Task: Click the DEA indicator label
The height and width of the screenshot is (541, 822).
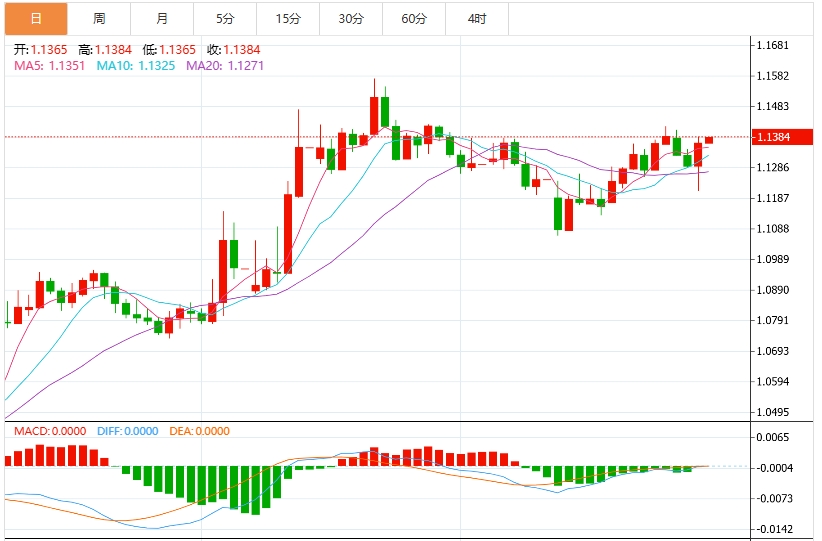Action: click(200, 431)
